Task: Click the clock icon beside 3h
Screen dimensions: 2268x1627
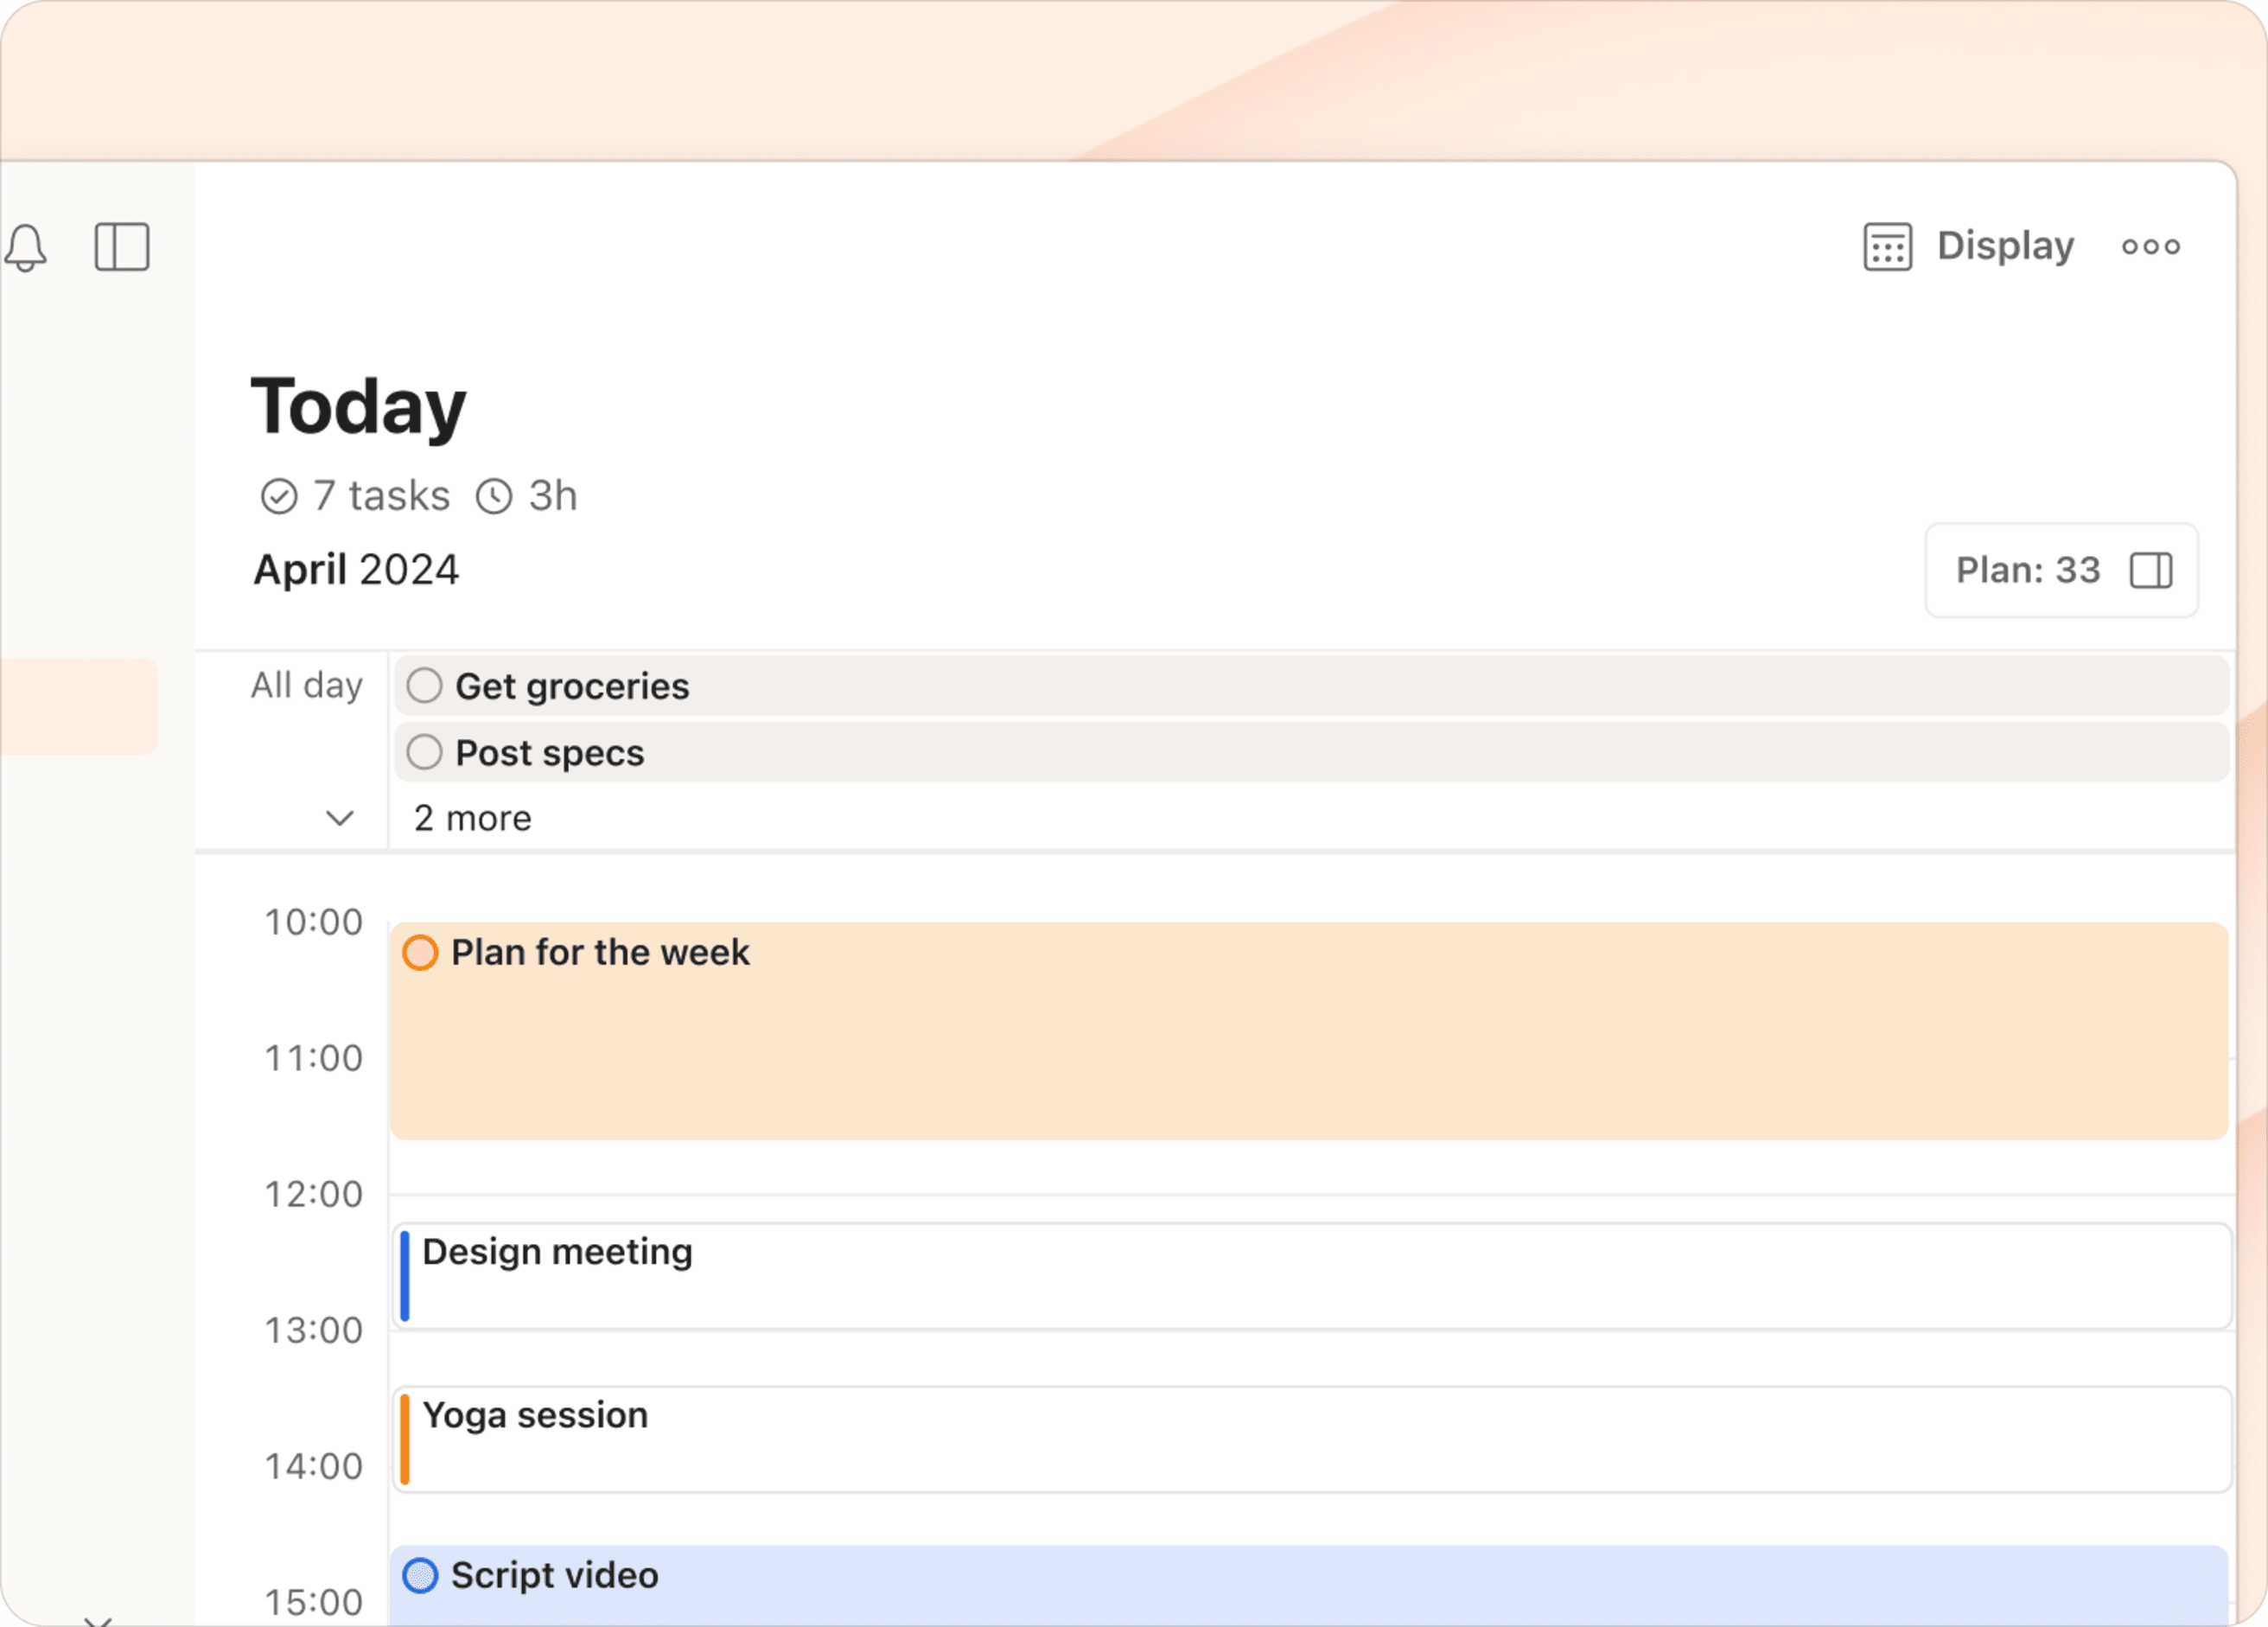Action: [x=494, y=496]
